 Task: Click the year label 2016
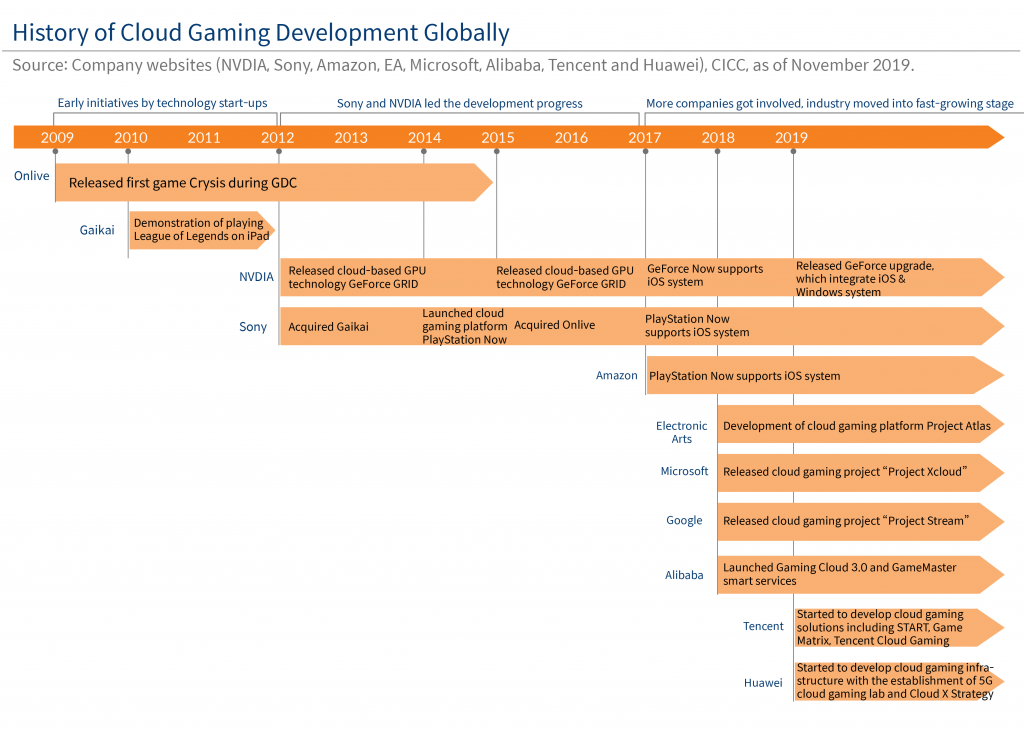point(571,138)
